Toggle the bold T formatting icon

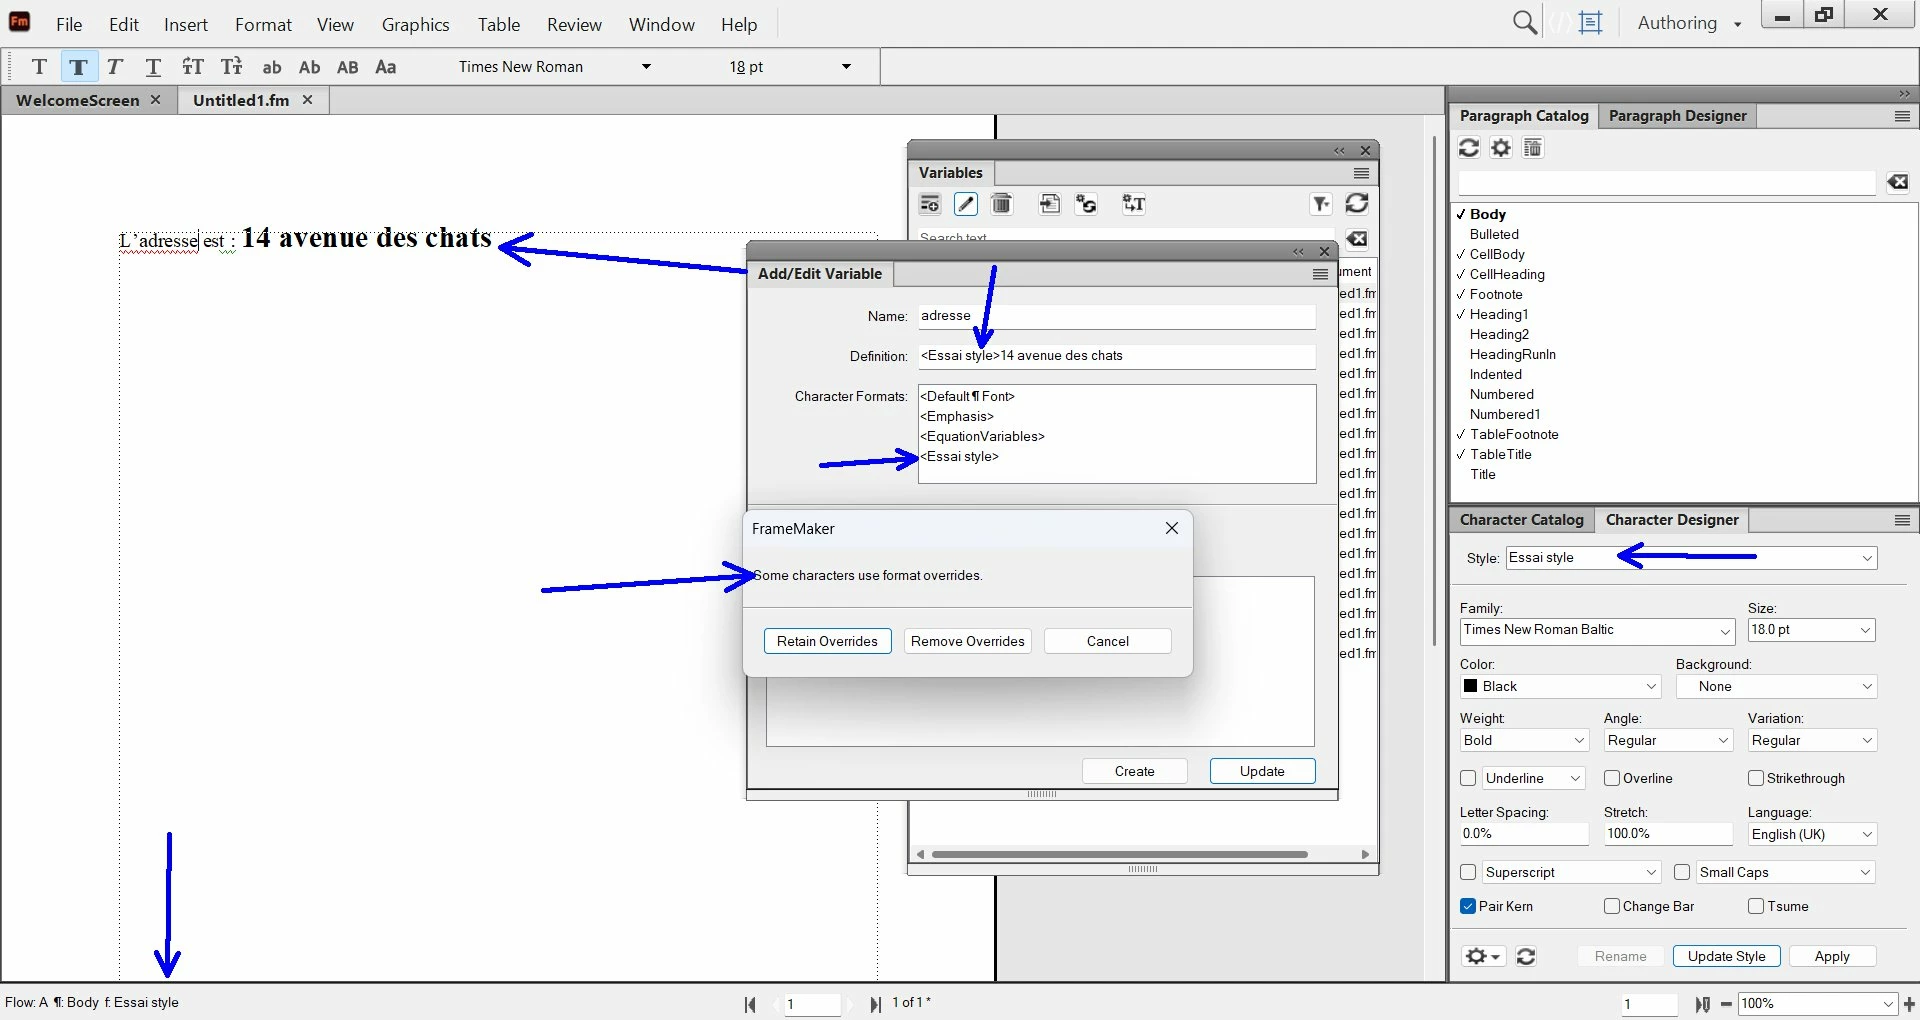(x=78, y=67)
